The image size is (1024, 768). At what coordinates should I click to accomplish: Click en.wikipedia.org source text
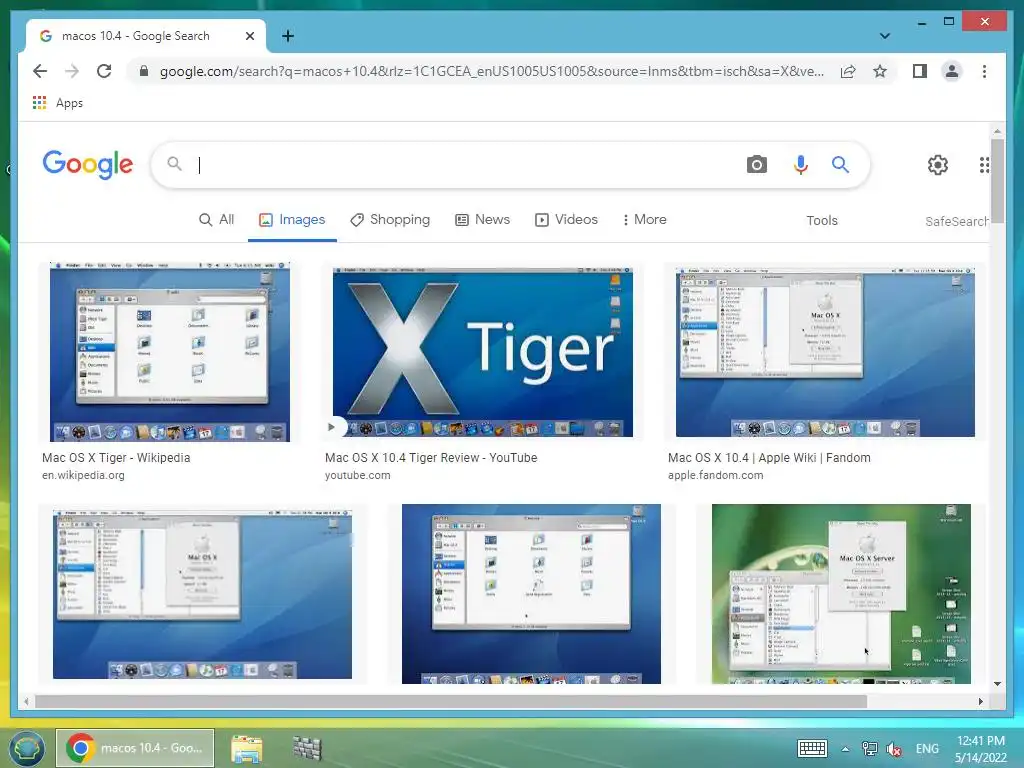coord(83,475)
